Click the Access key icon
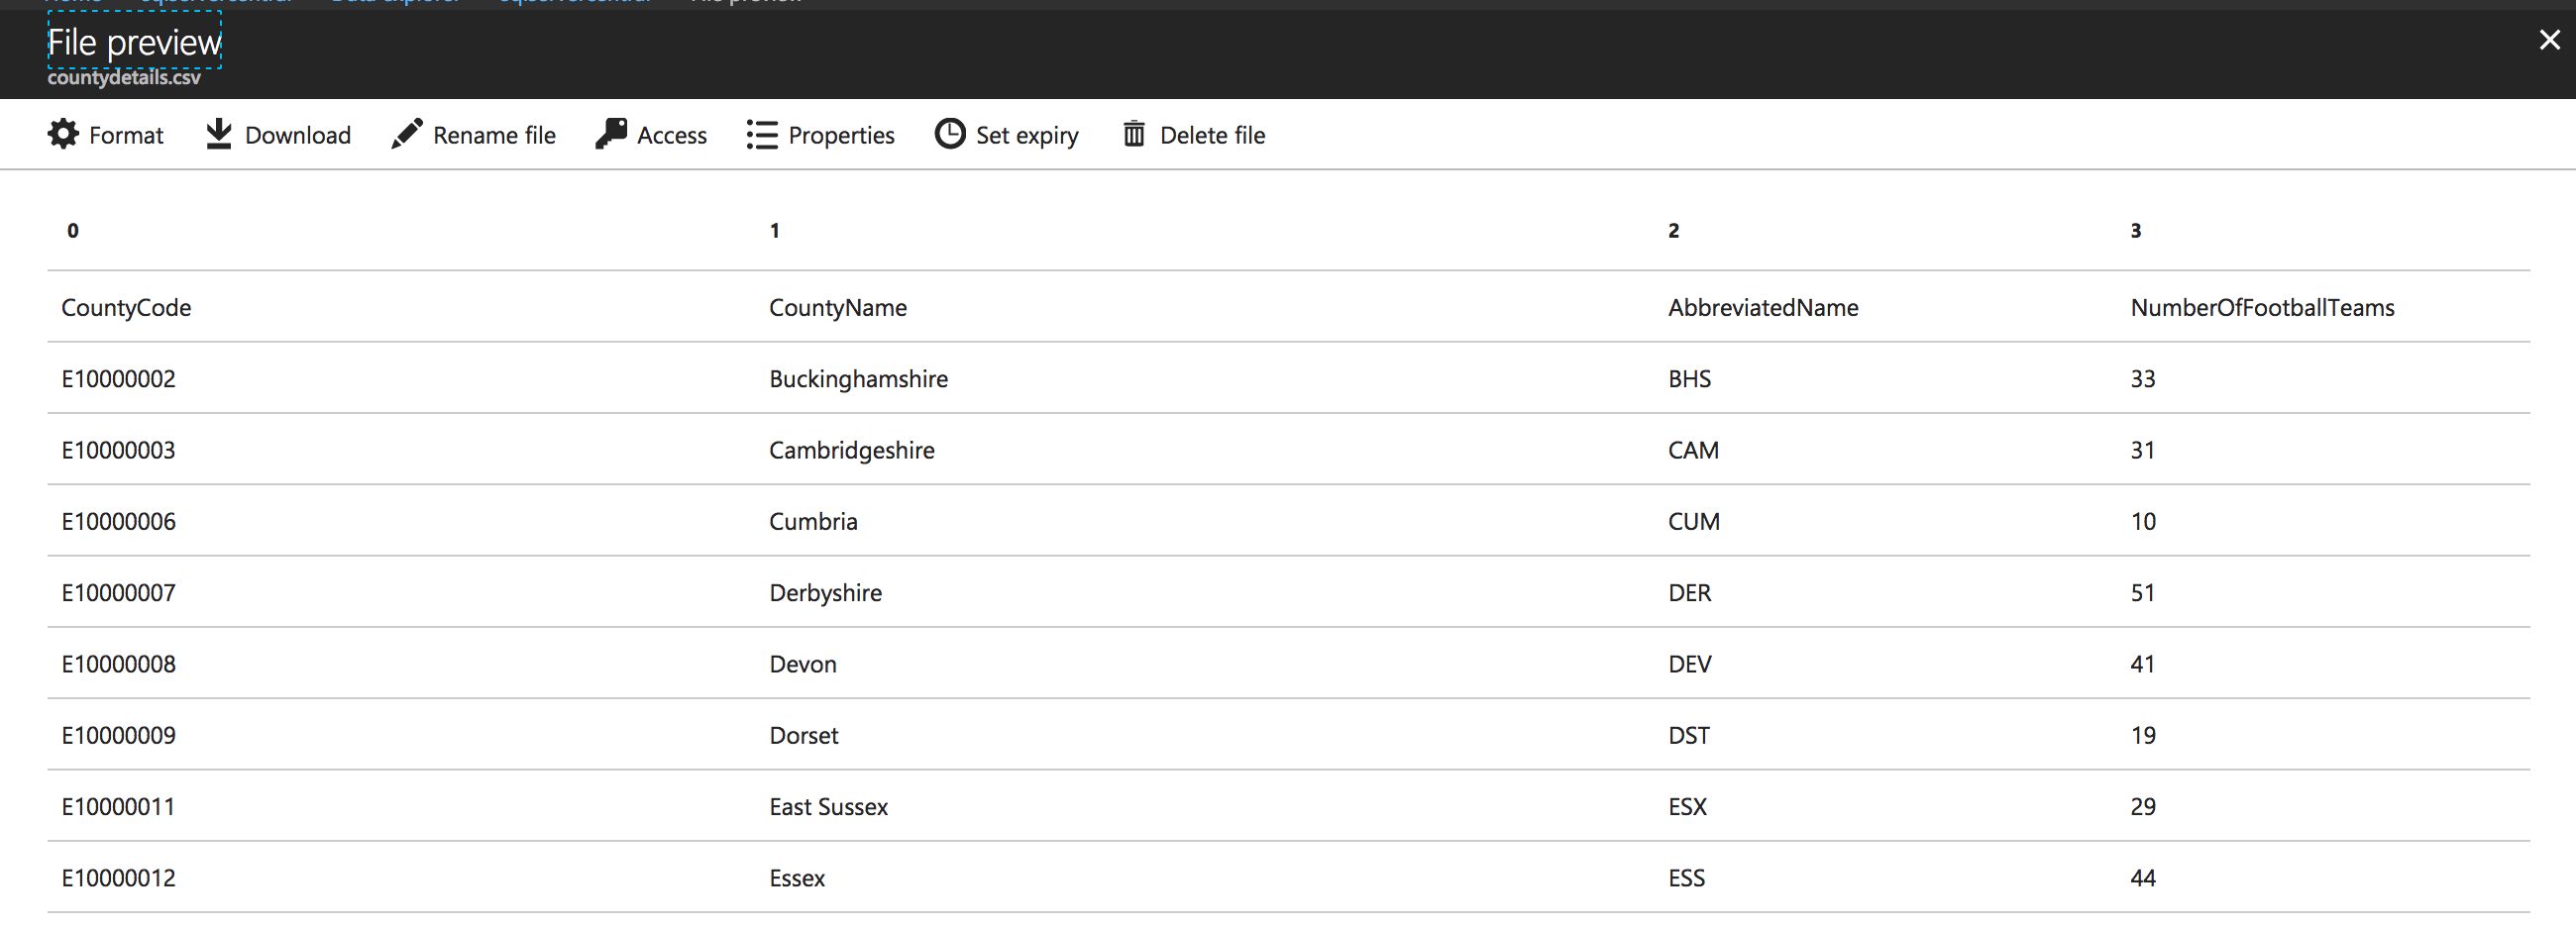Image resolution: width=2576 pixels, height=929 pixels. [611, 134]
